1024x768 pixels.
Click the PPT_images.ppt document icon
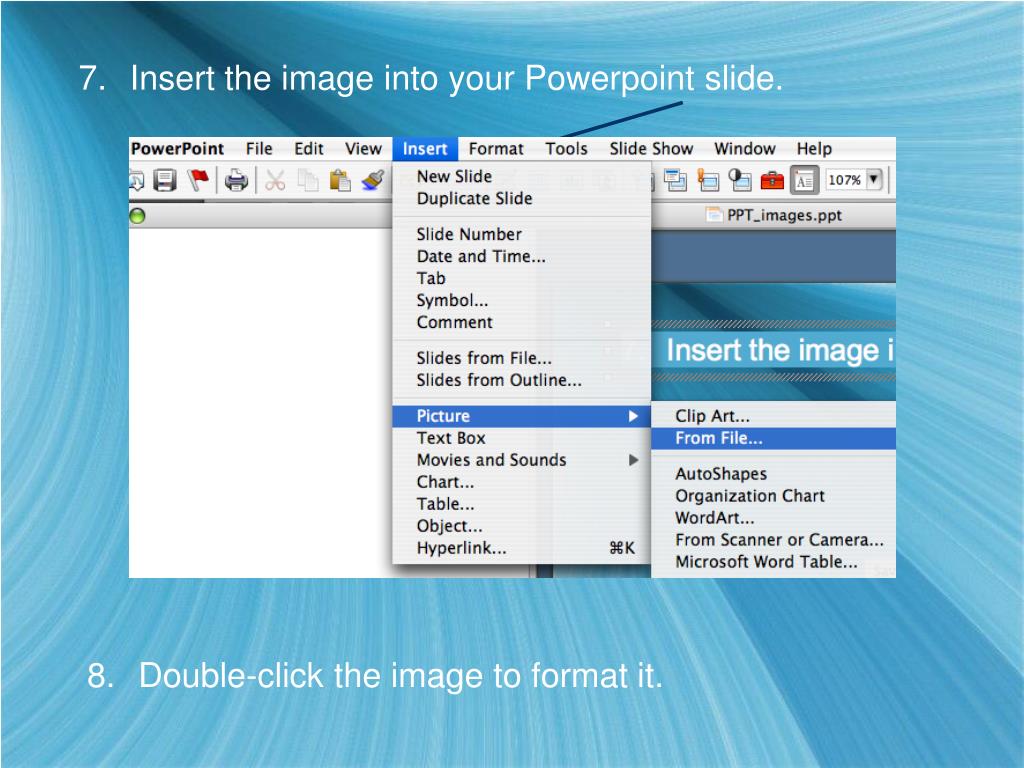coord(714,214)
